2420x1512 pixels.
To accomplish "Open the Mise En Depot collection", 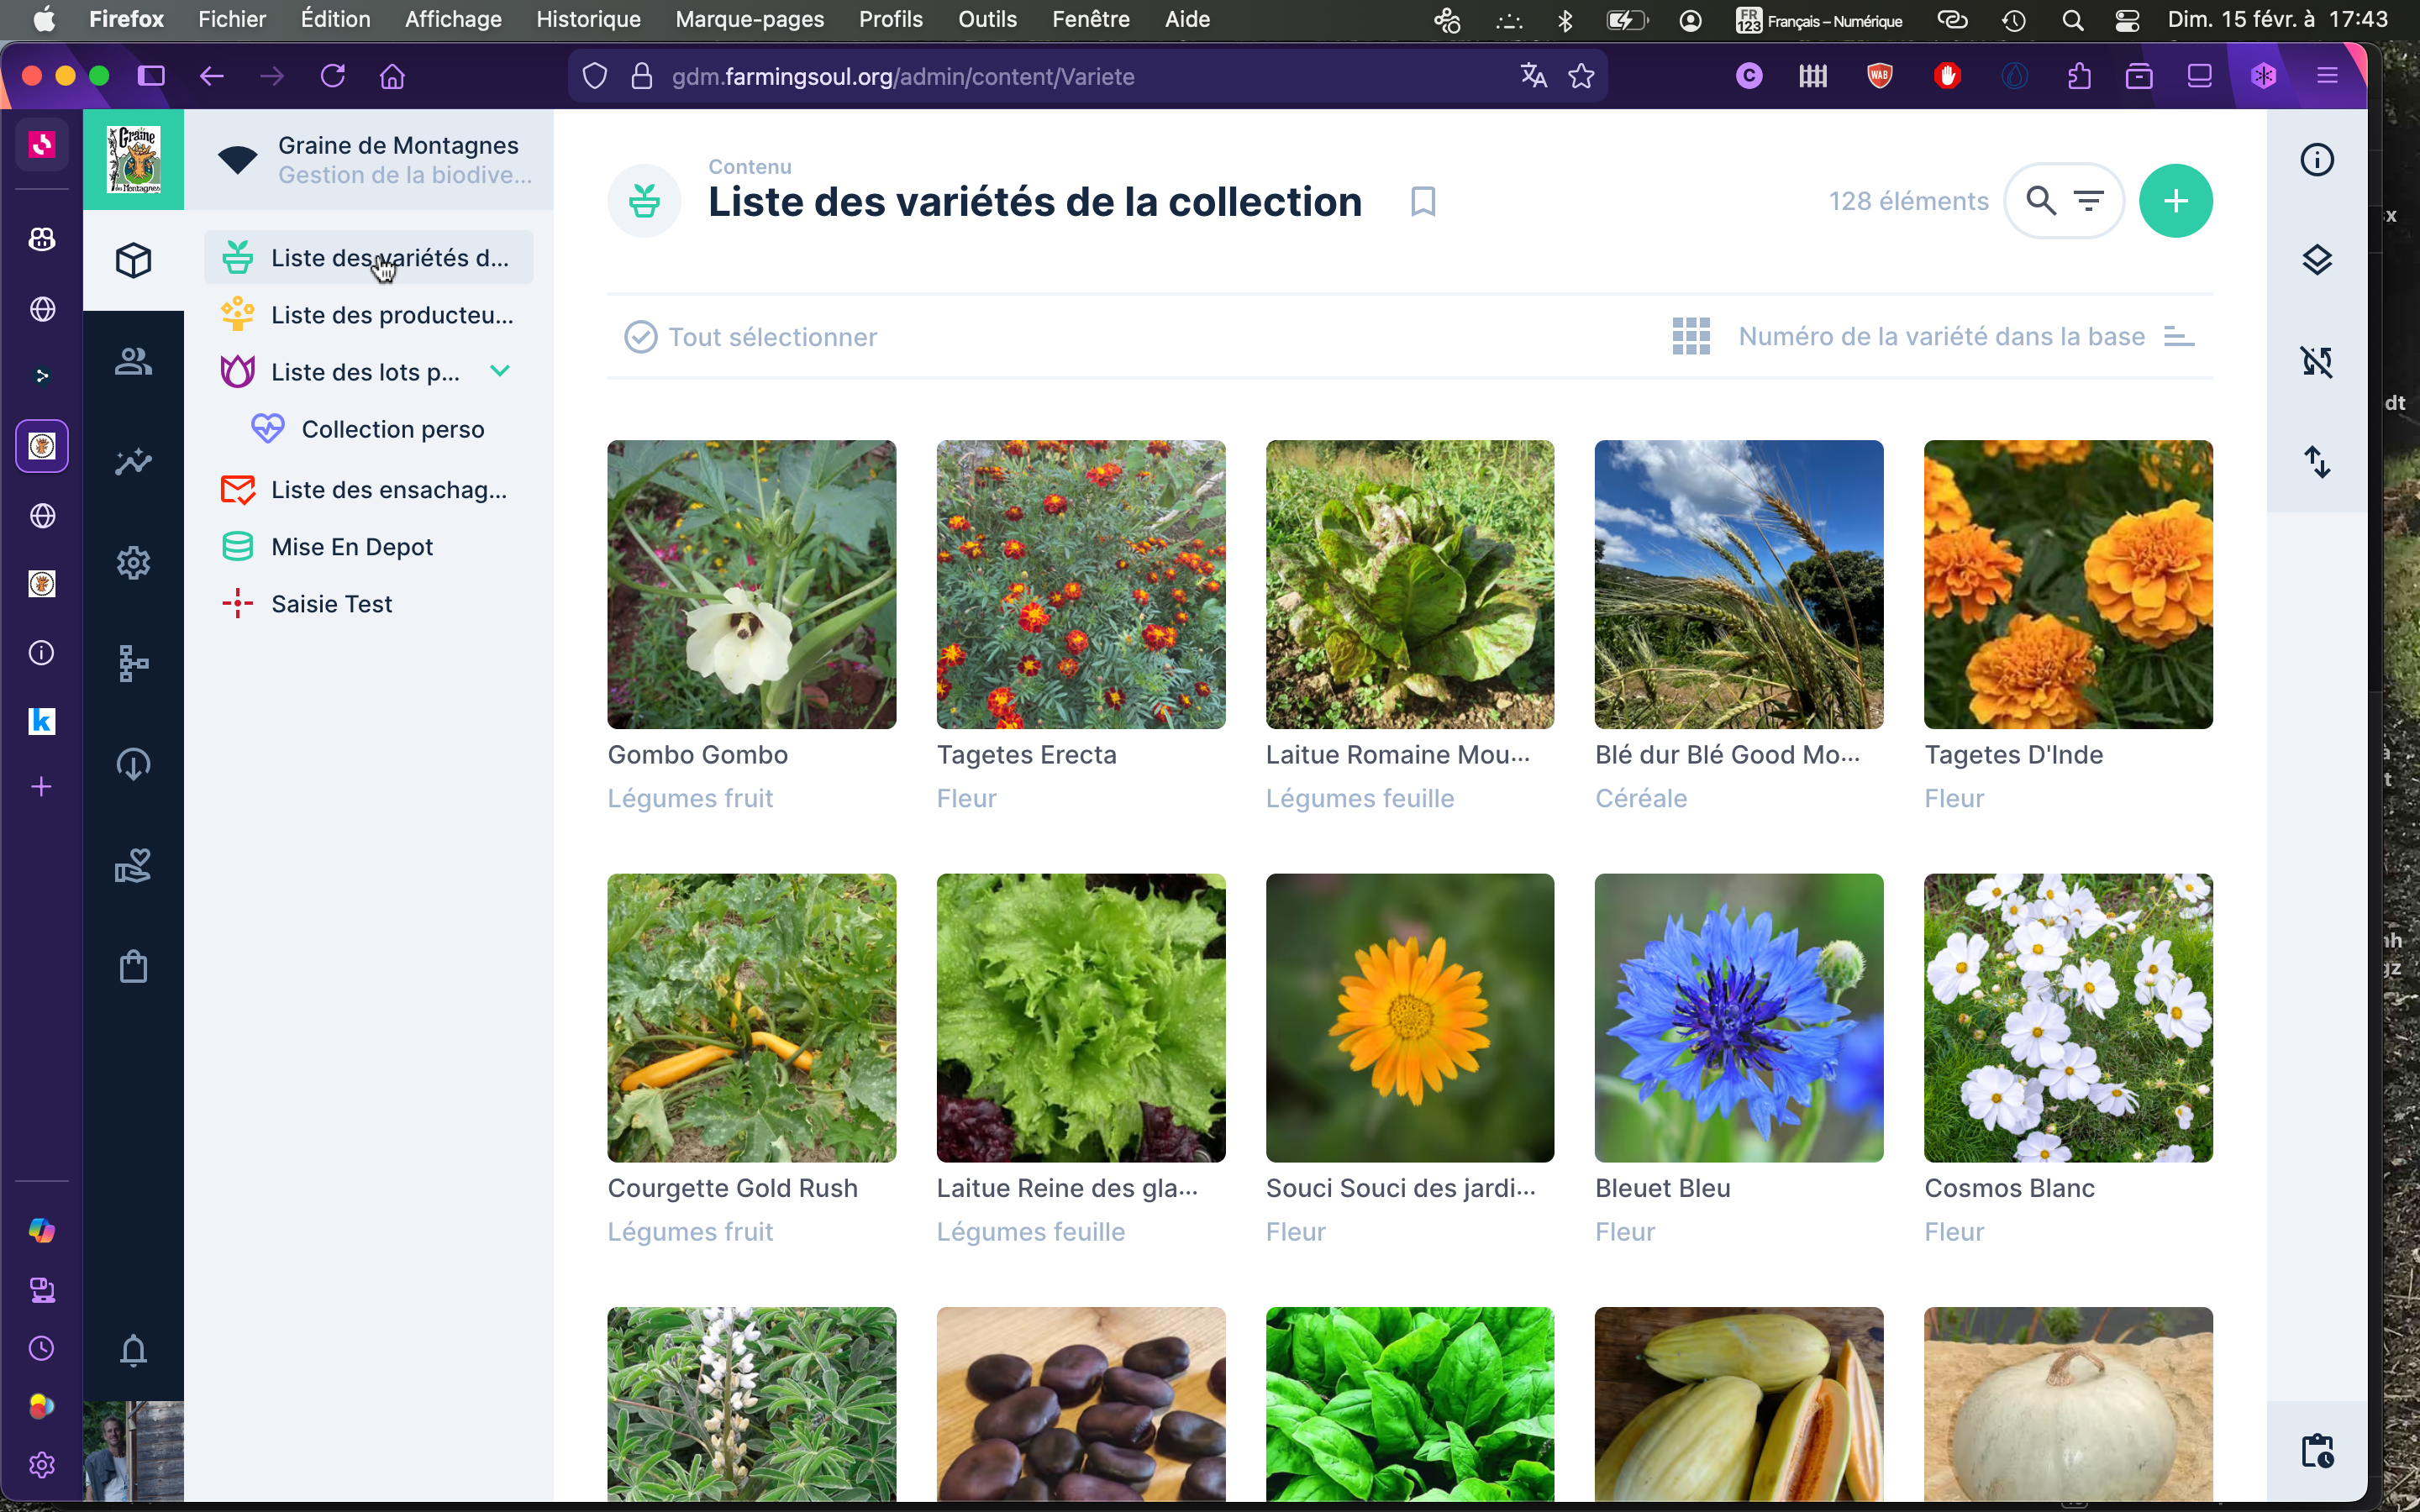I will pyautogui.click(x=352, y=547).
